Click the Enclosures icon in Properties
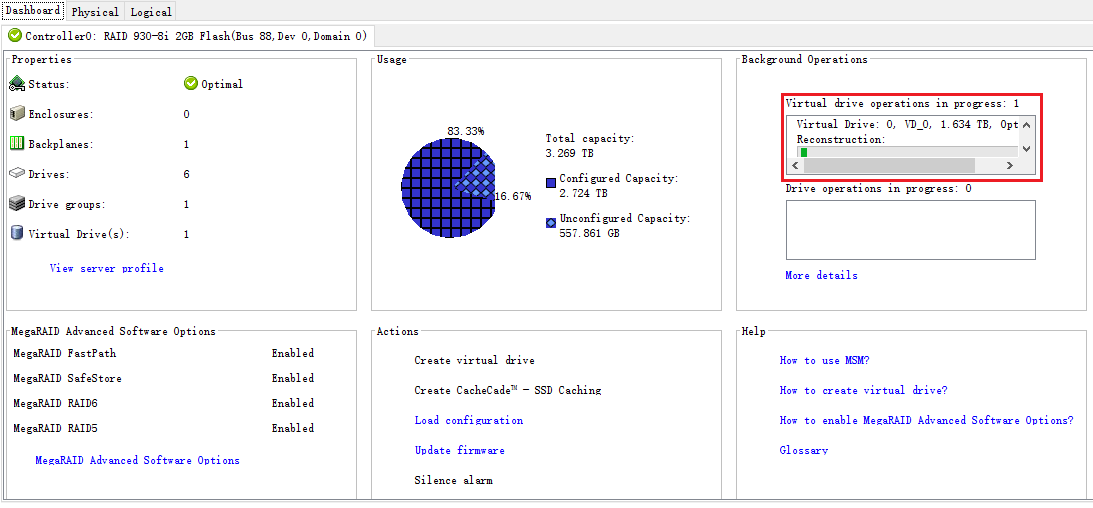The image size is (1093, 508). tap(17, 114)
